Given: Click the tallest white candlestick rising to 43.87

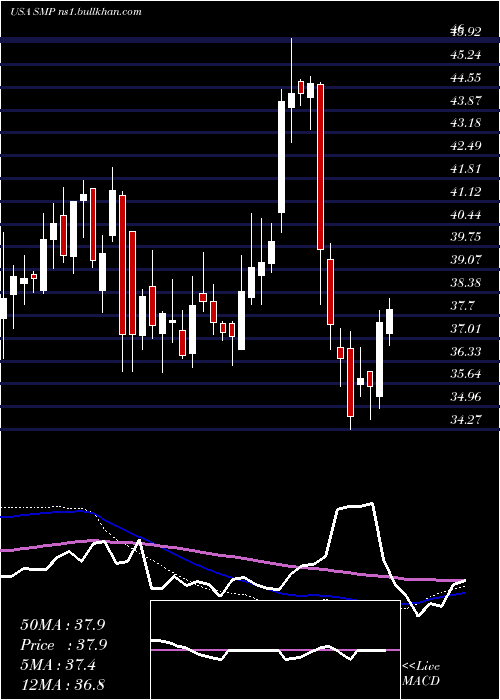Looking at the screenshot, I should [x=281, y=157].
